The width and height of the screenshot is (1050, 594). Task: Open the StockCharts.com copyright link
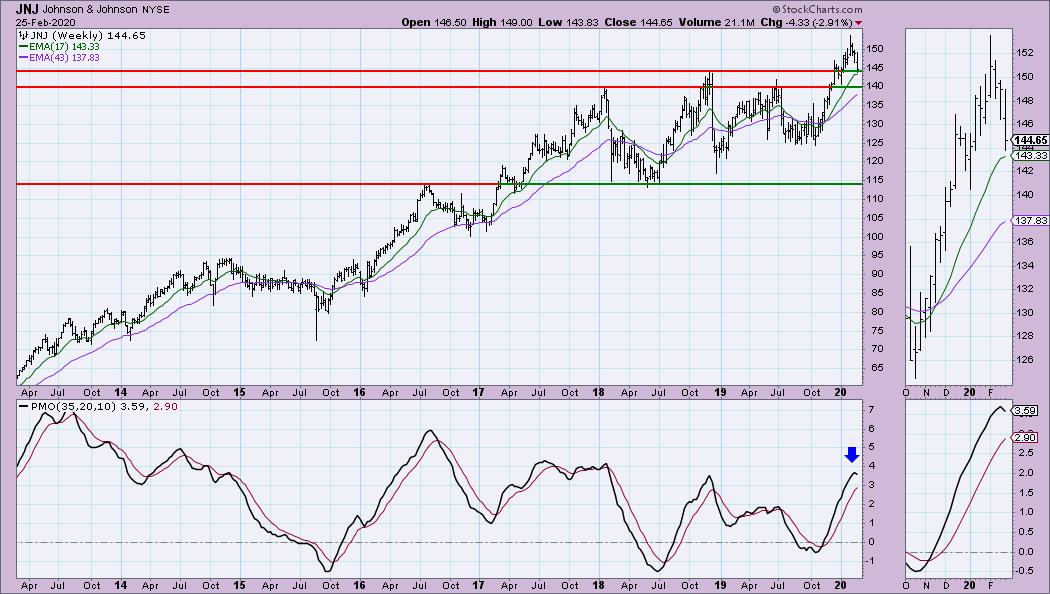(x=817, y=9)
